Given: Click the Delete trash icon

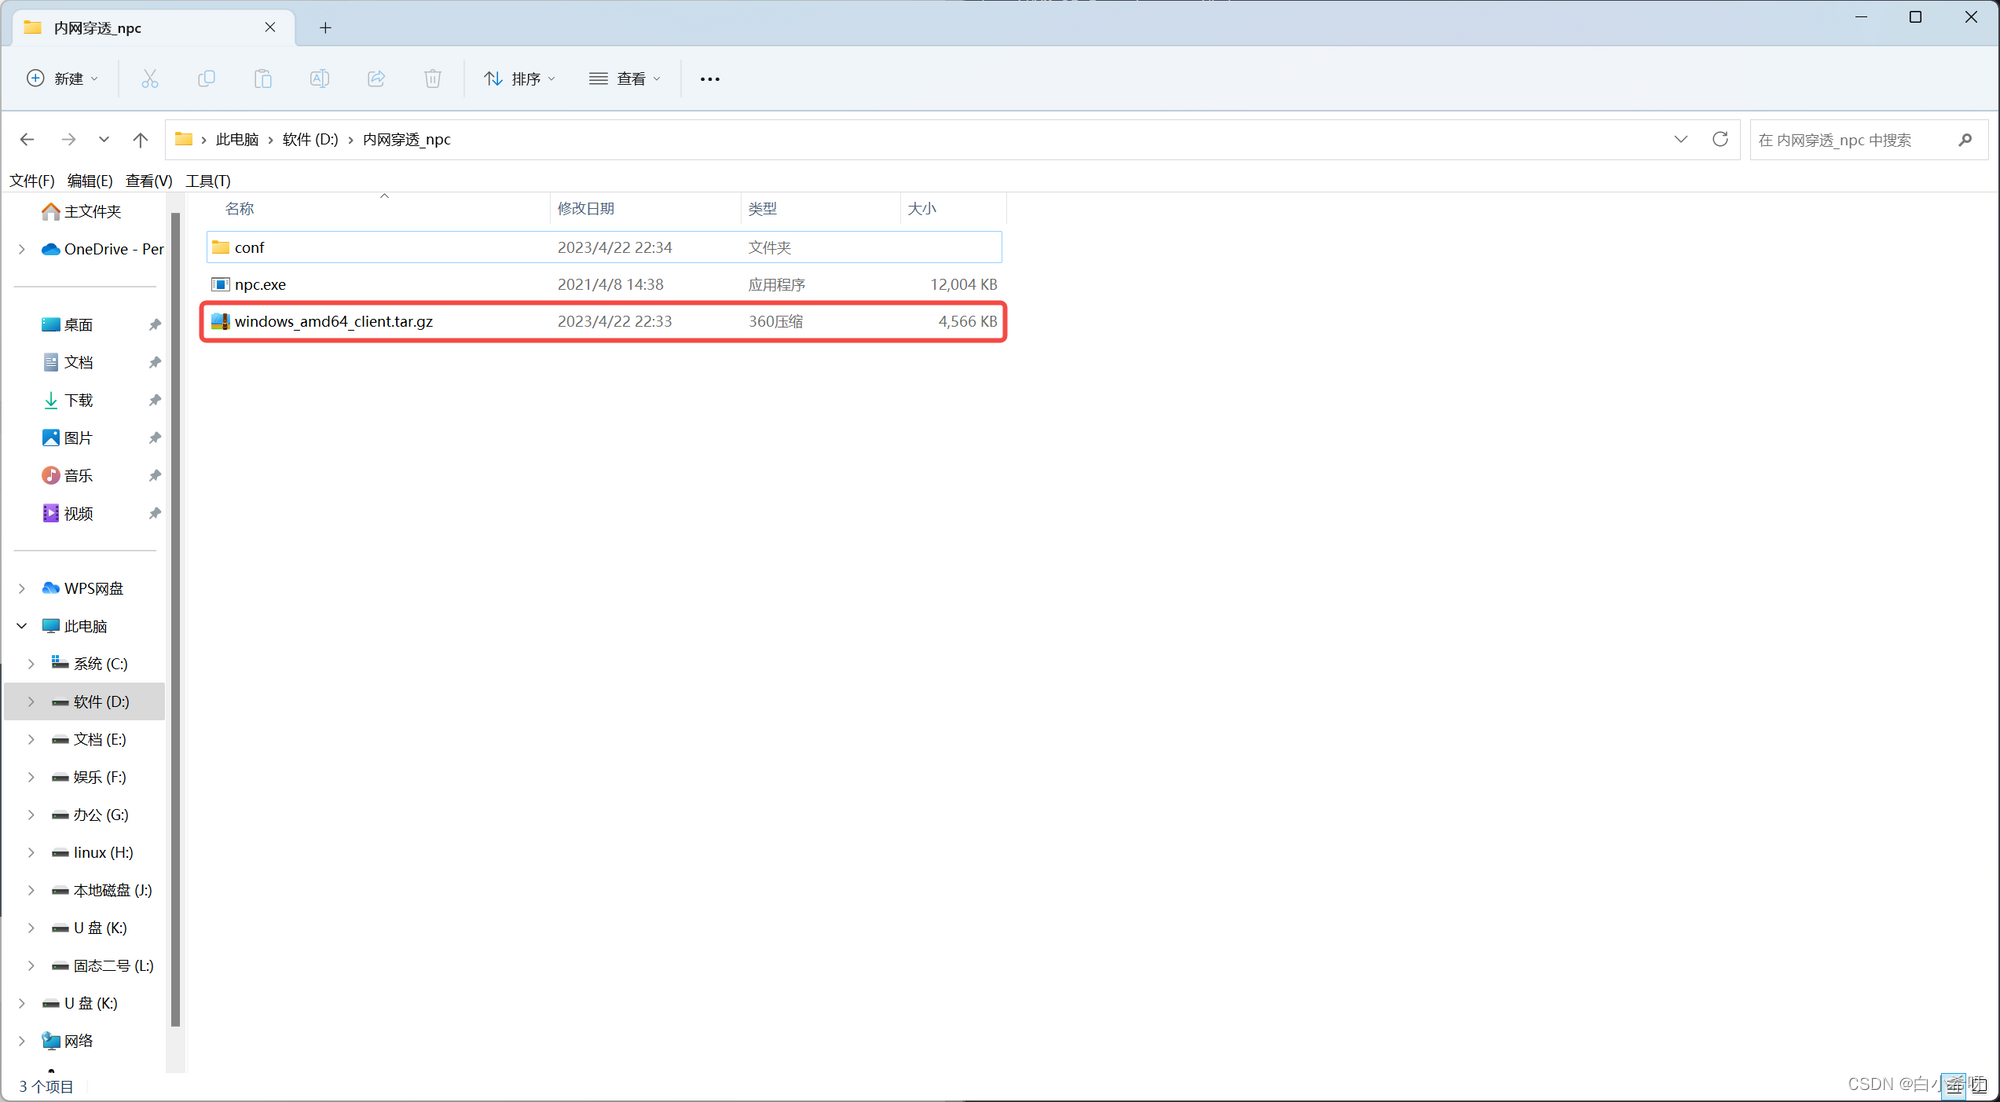Looking at the screenshot, I should click(432, 78).
